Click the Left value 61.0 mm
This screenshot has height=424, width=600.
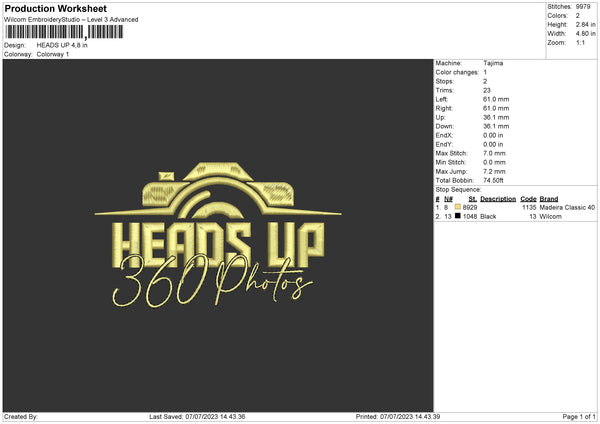496,99
